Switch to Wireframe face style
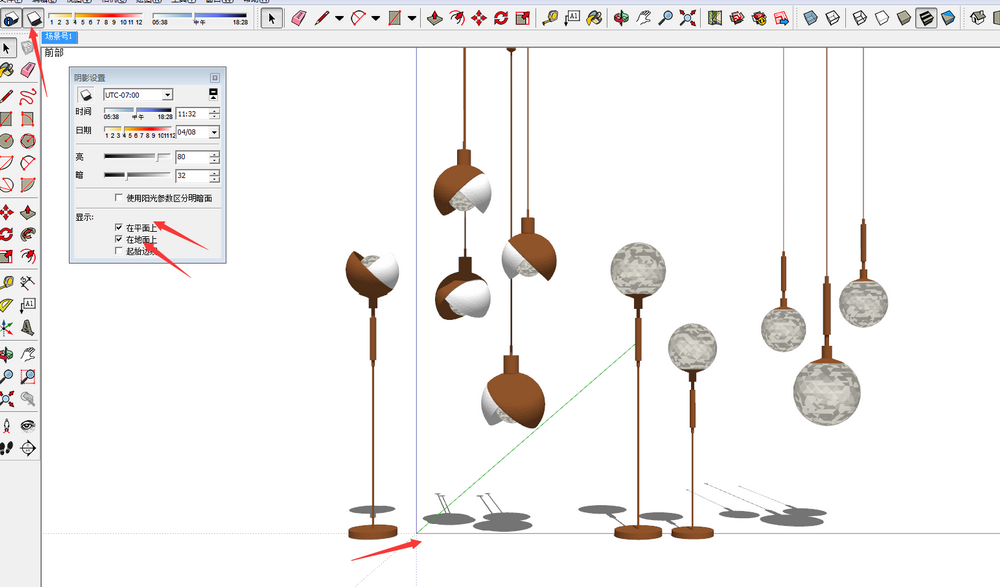Viewport: 1000px width, 587px height. 860,19
